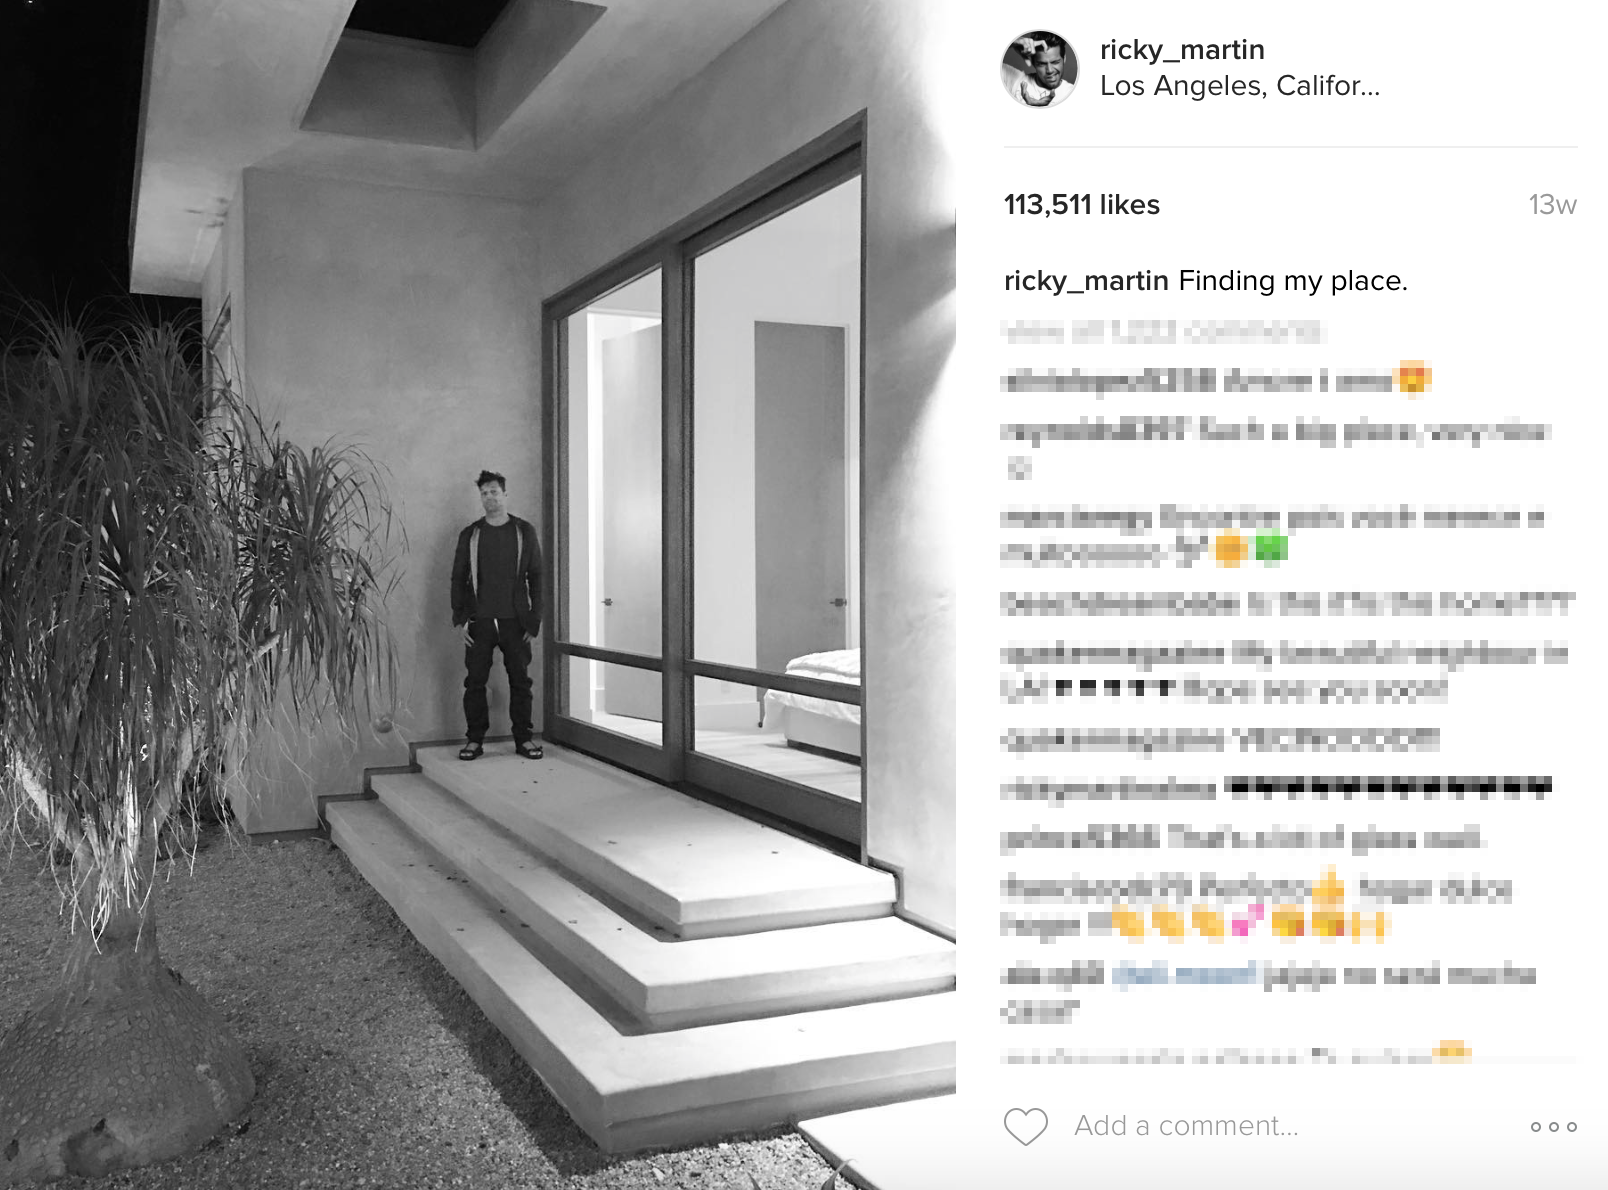Click the heart-eyes emoji in first comment

(x=1413, y=380)
